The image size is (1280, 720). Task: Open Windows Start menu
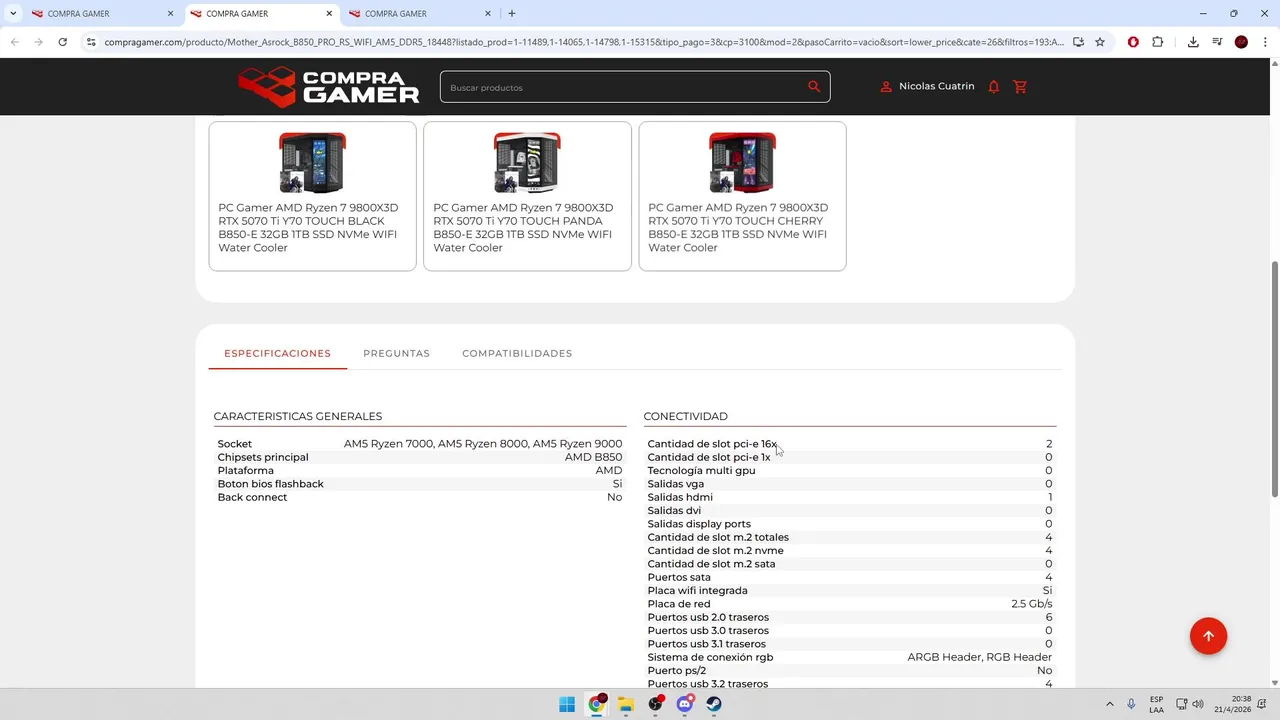567,704
